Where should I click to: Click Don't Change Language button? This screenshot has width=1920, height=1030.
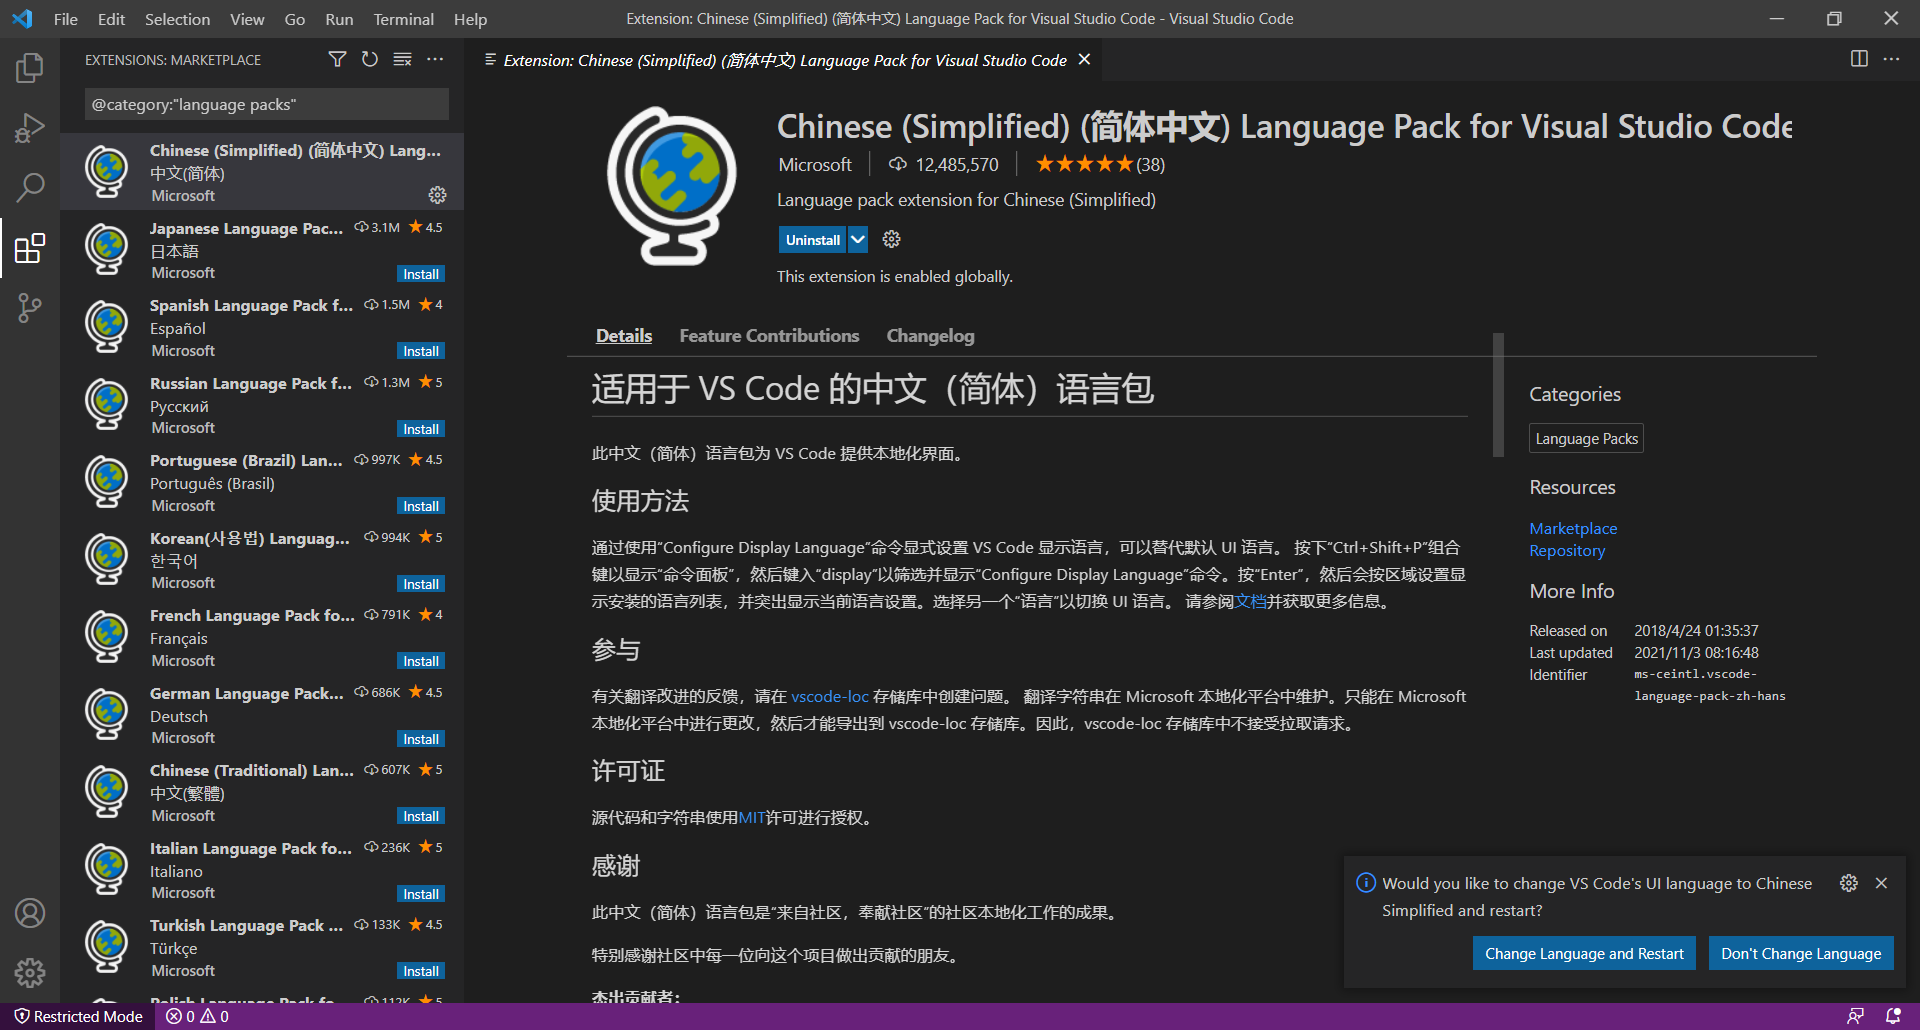pos(1801,953)
